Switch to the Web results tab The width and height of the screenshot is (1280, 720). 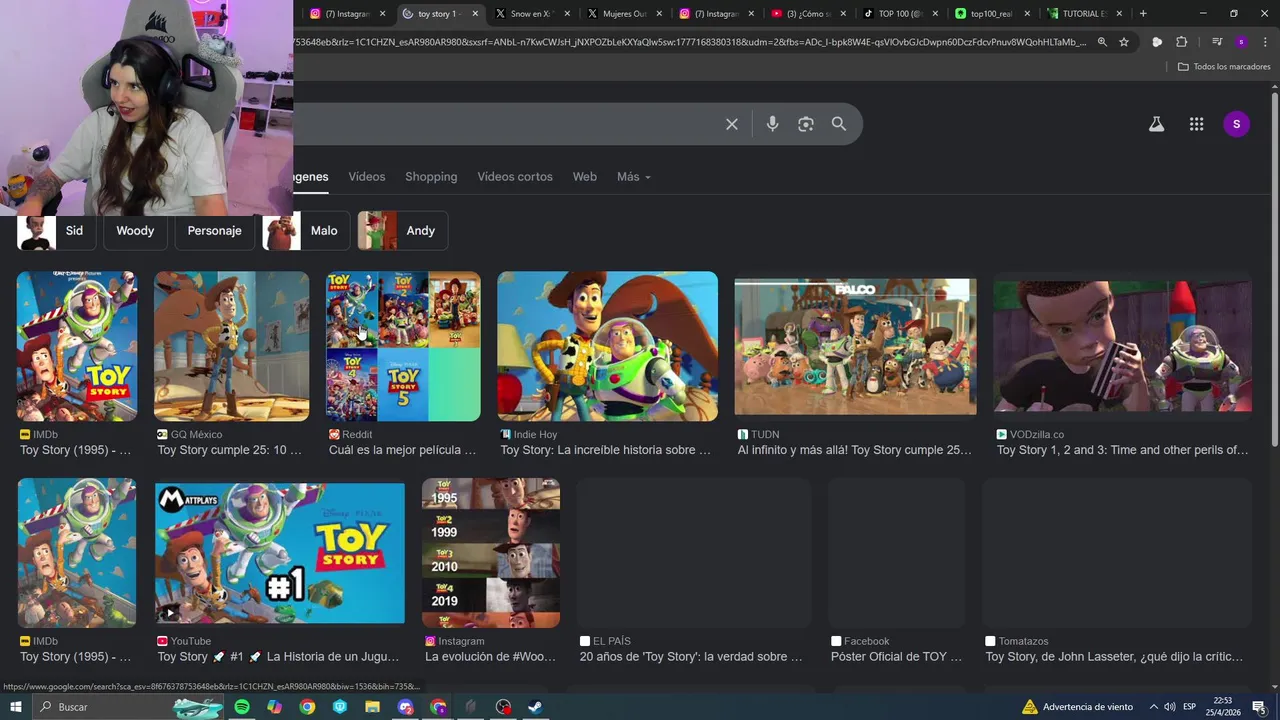585,177
